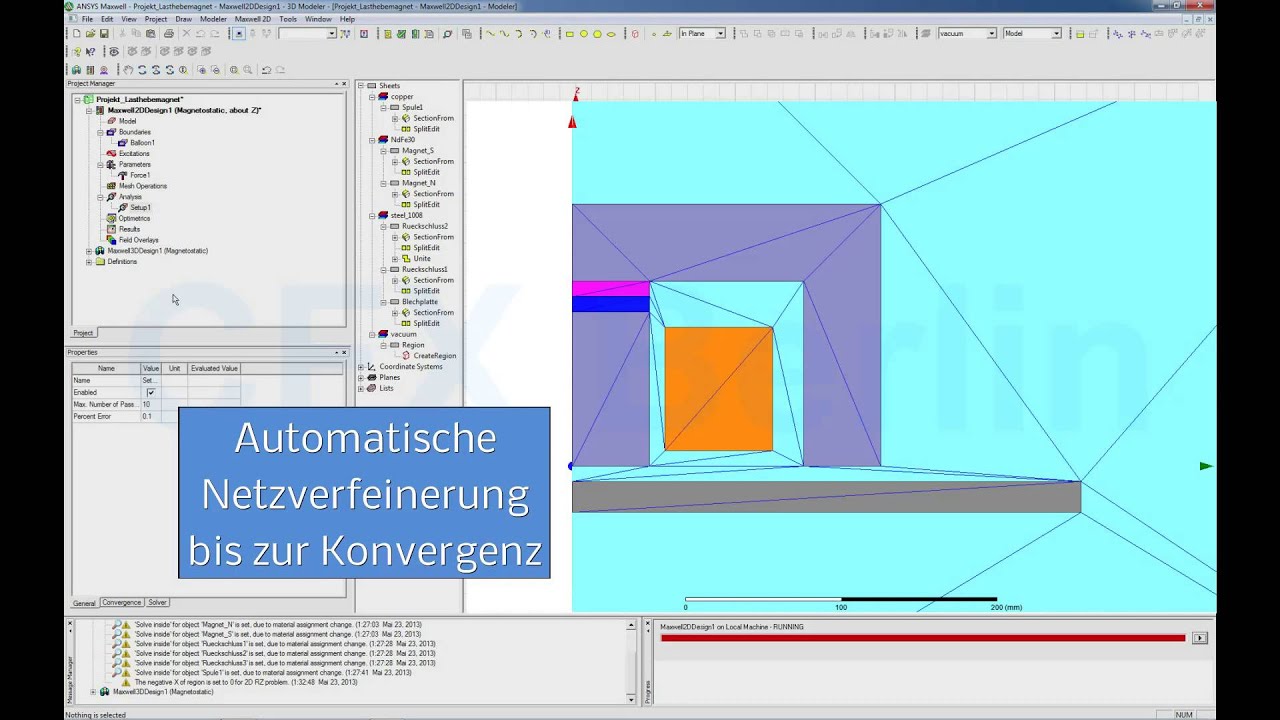Expand the Maxwell3DDesign1 (Magnetostatic) project node
The width and height of the screenshot is (1280, 720).
89,251
